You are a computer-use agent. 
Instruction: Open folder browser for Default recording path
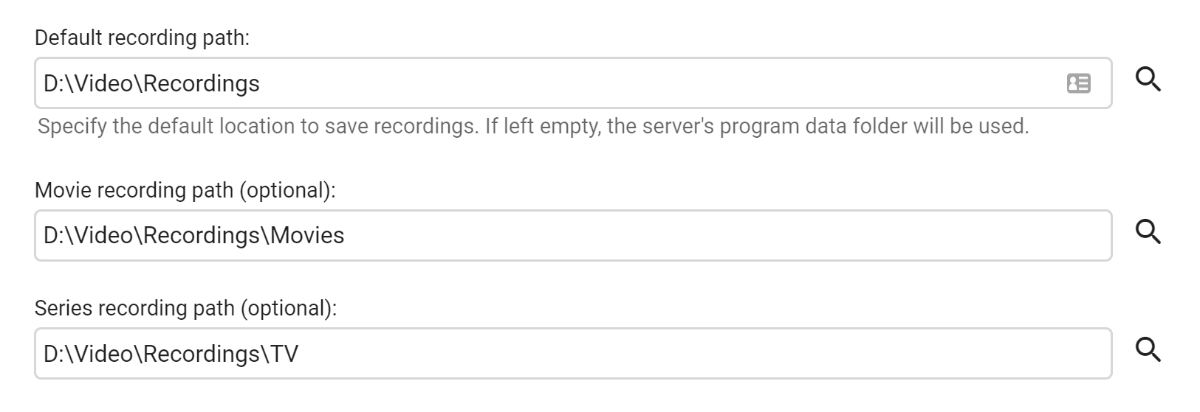point(1150,81)
